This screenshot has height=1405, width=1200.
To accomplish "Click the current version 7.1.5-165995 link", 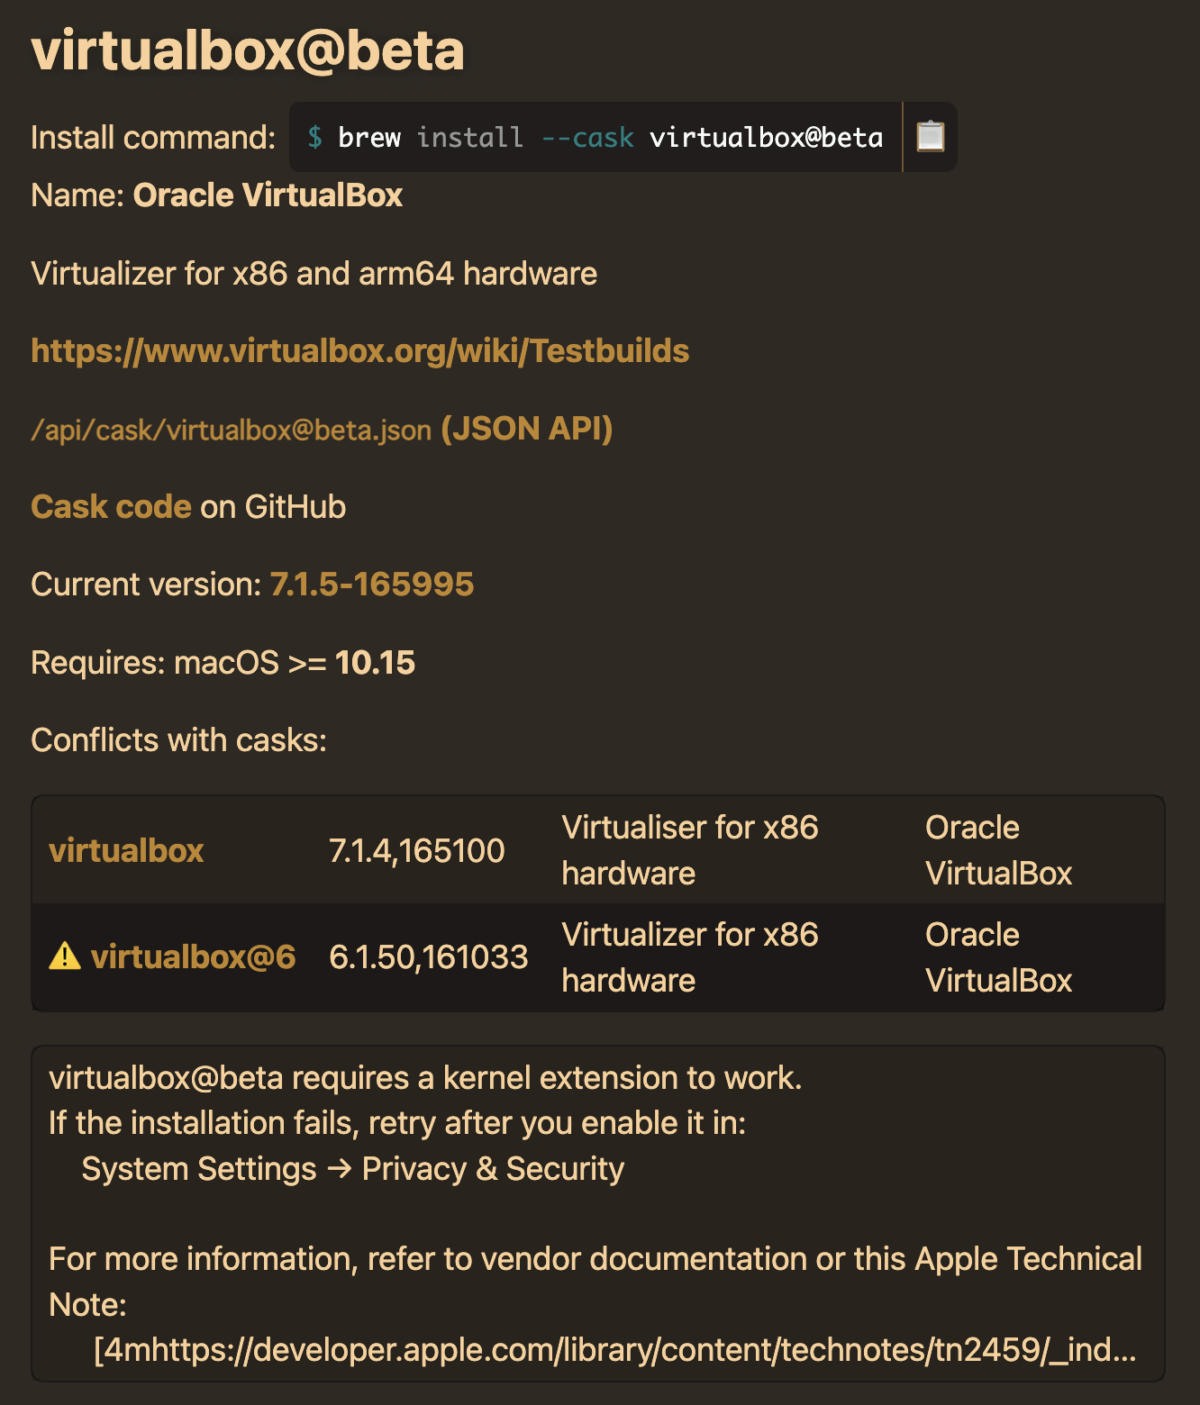I will tap(373, 583).
